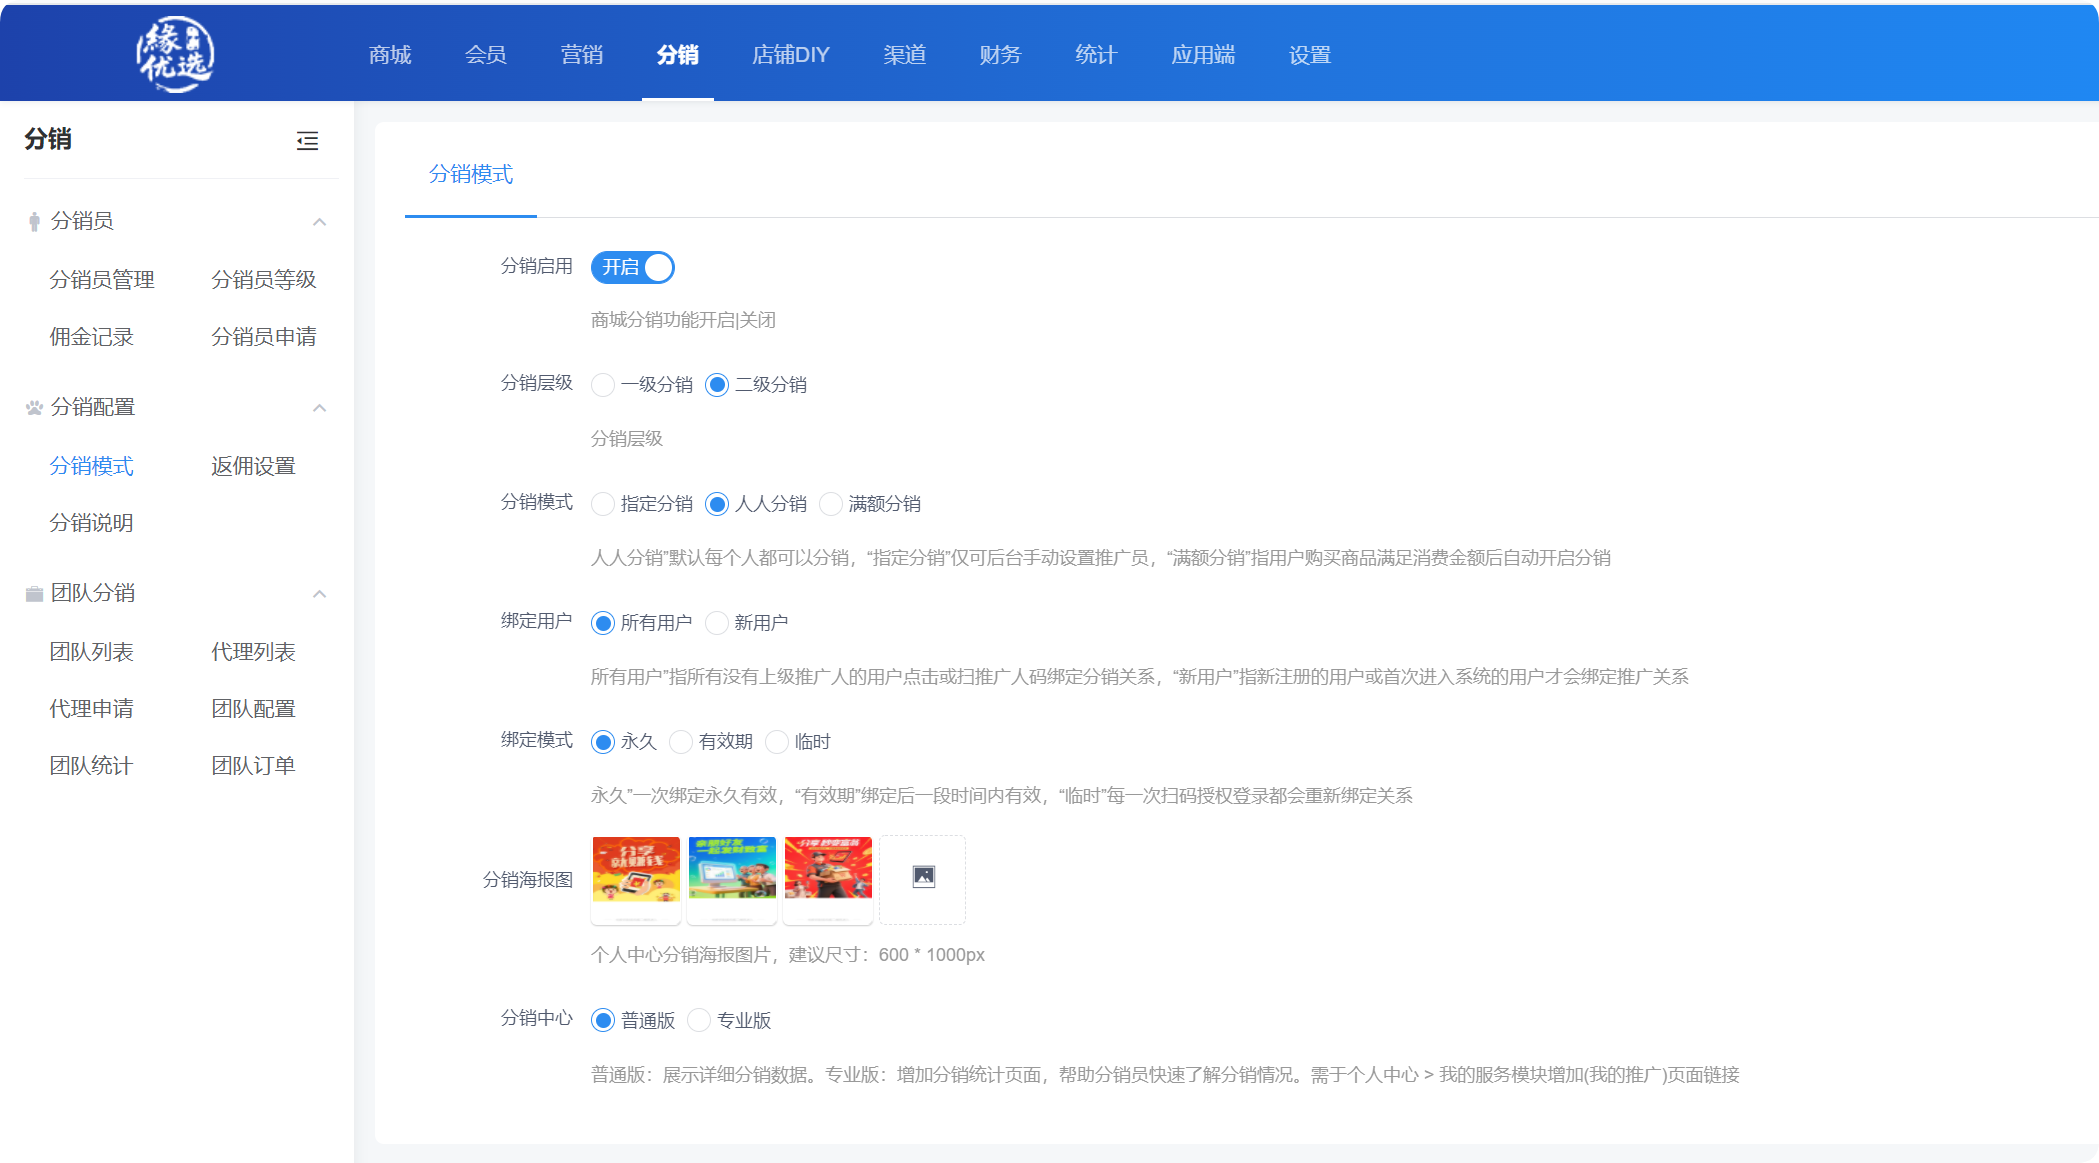Click the person icon beside 分销员
Viewport: 2099px width, 1163px height.
(x=34, y=221)
